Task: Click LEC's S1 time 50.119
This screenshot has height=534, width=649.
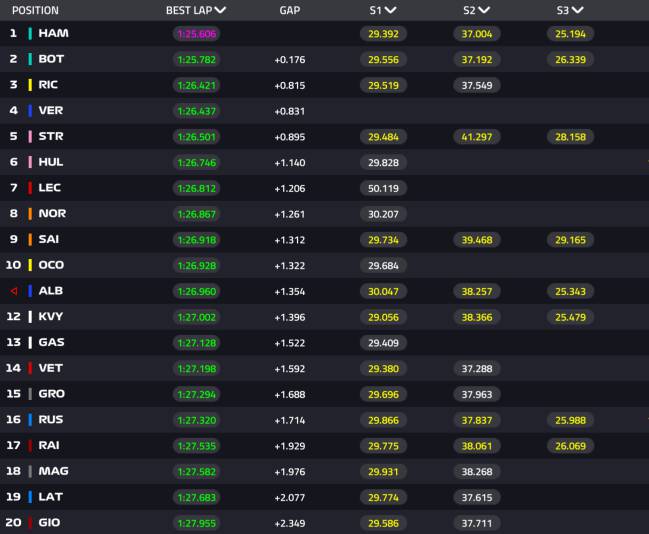Action: (x=383, y=188)
